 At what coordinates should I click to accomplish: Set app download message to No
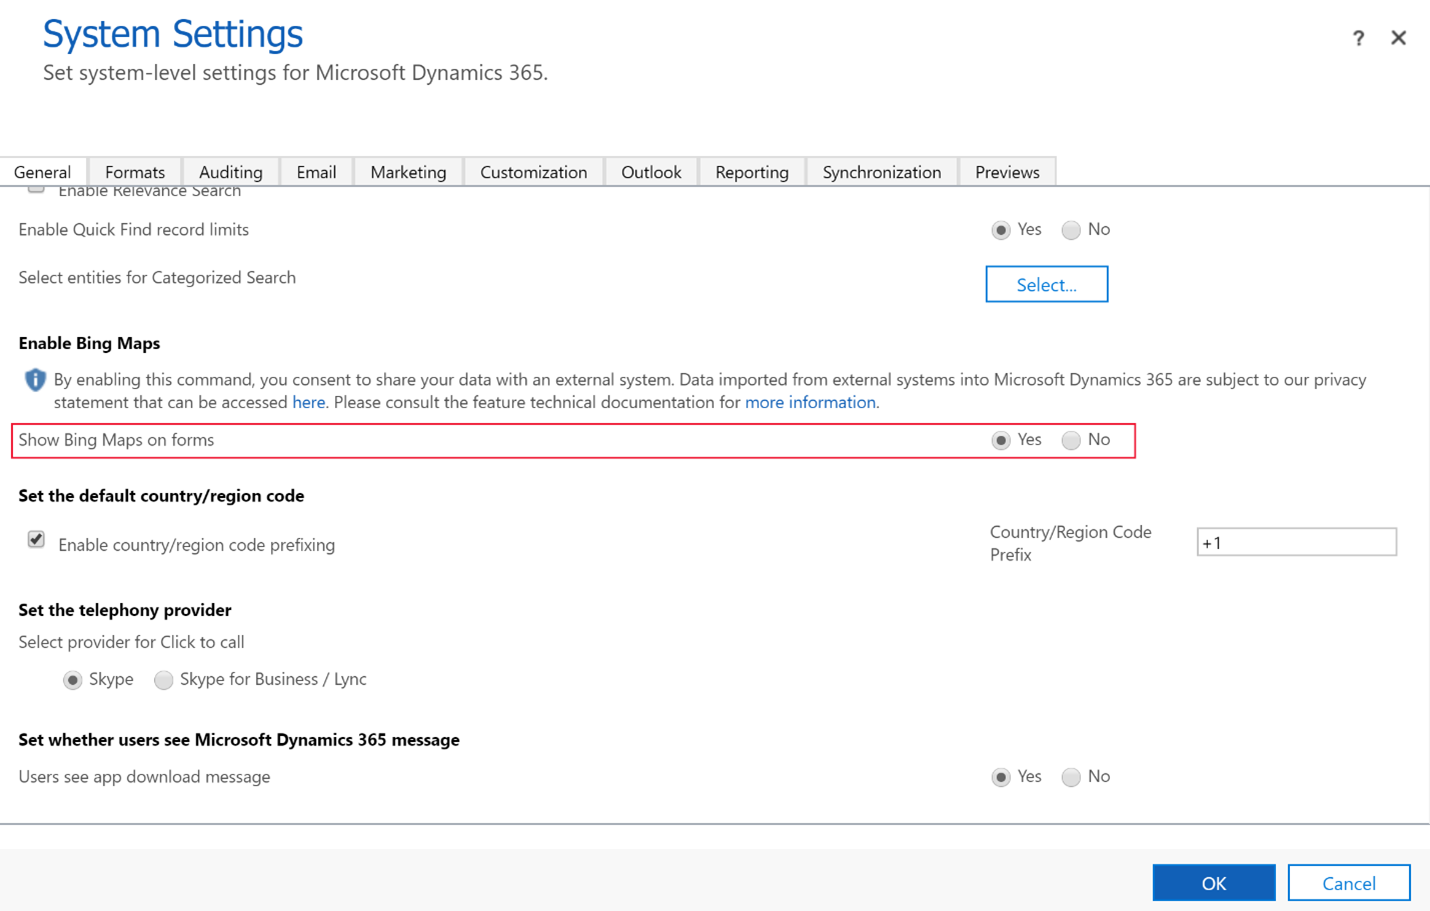click(x=1071, y=777)
